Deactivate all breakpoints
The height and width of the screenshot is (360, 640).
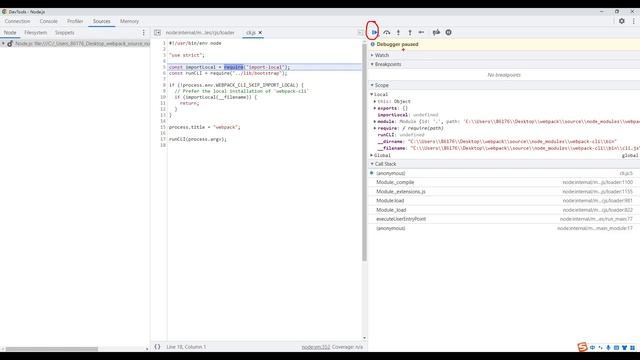(x=436, y=32)
